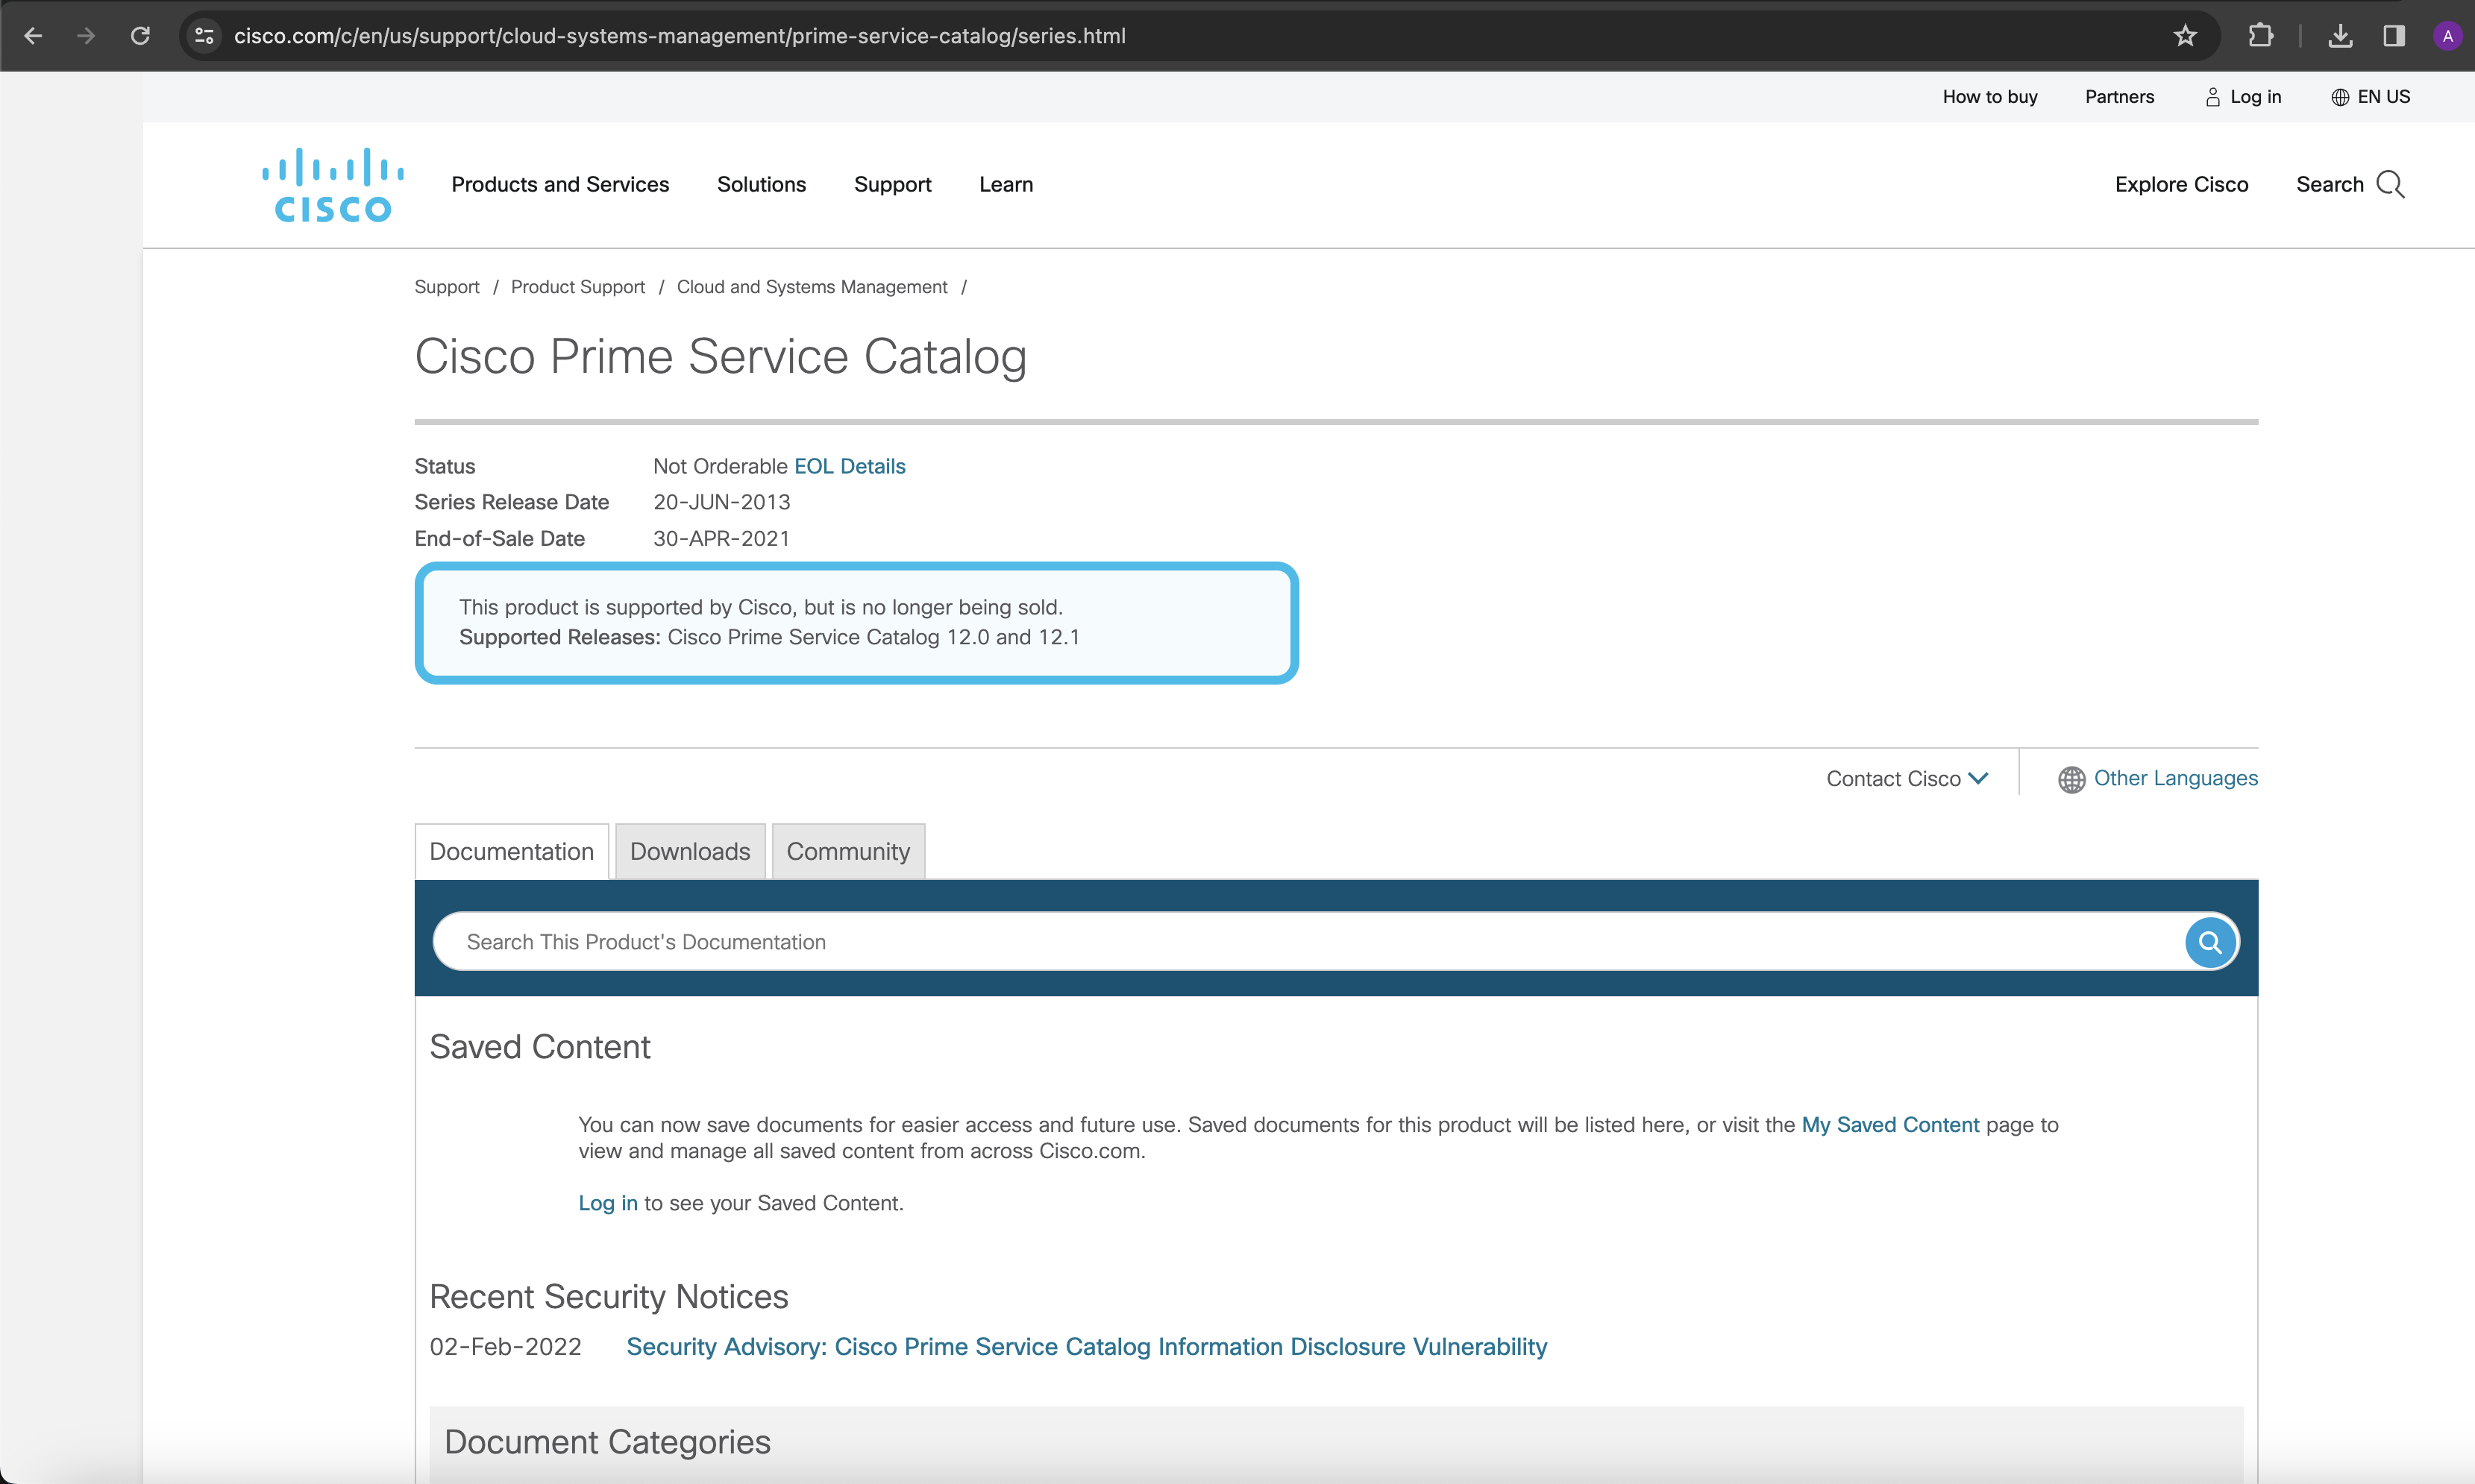Open the EOL Details link

pos(849,466)
